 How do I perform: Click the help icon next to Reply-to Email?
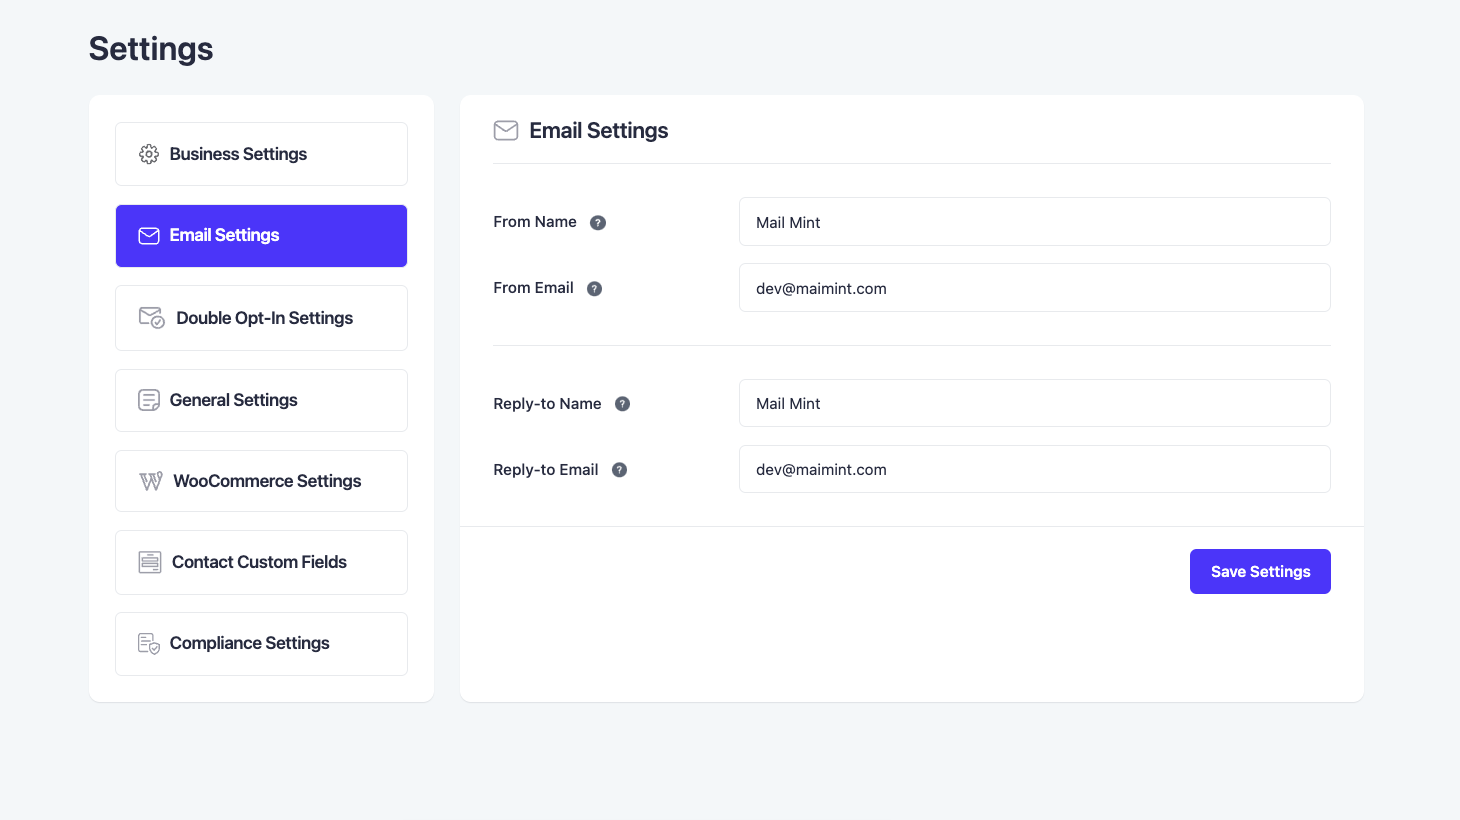click(619, 470)
